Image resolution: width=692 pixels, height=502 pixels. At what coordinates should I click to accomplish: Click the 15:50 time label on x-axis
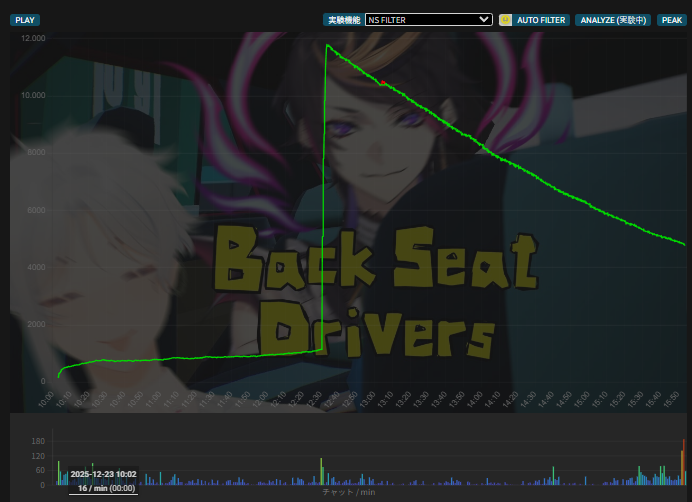tap(671, 400)
